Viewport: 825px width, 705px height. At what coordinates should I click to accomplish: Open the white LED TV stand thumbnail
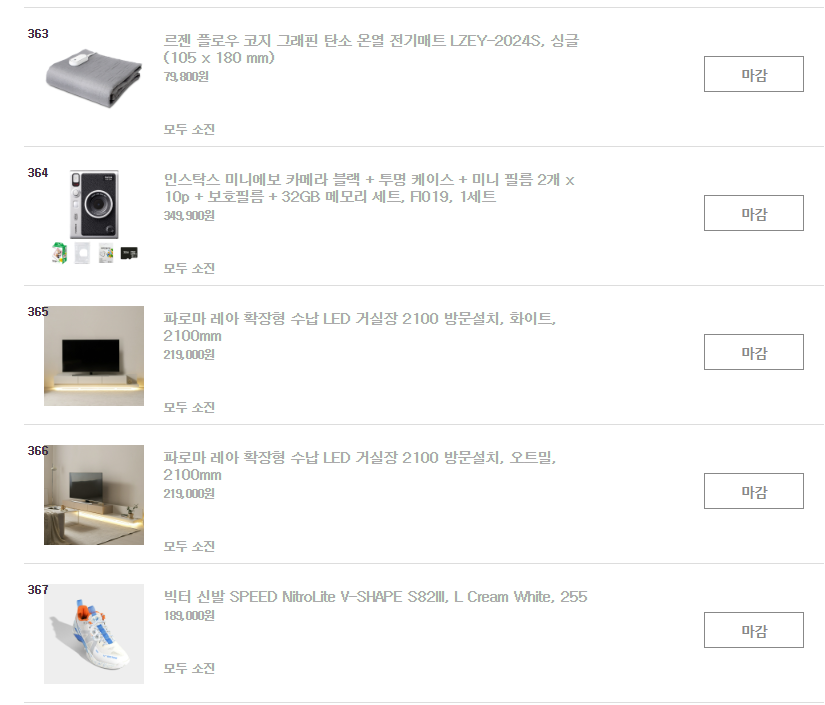pos(94,356)
